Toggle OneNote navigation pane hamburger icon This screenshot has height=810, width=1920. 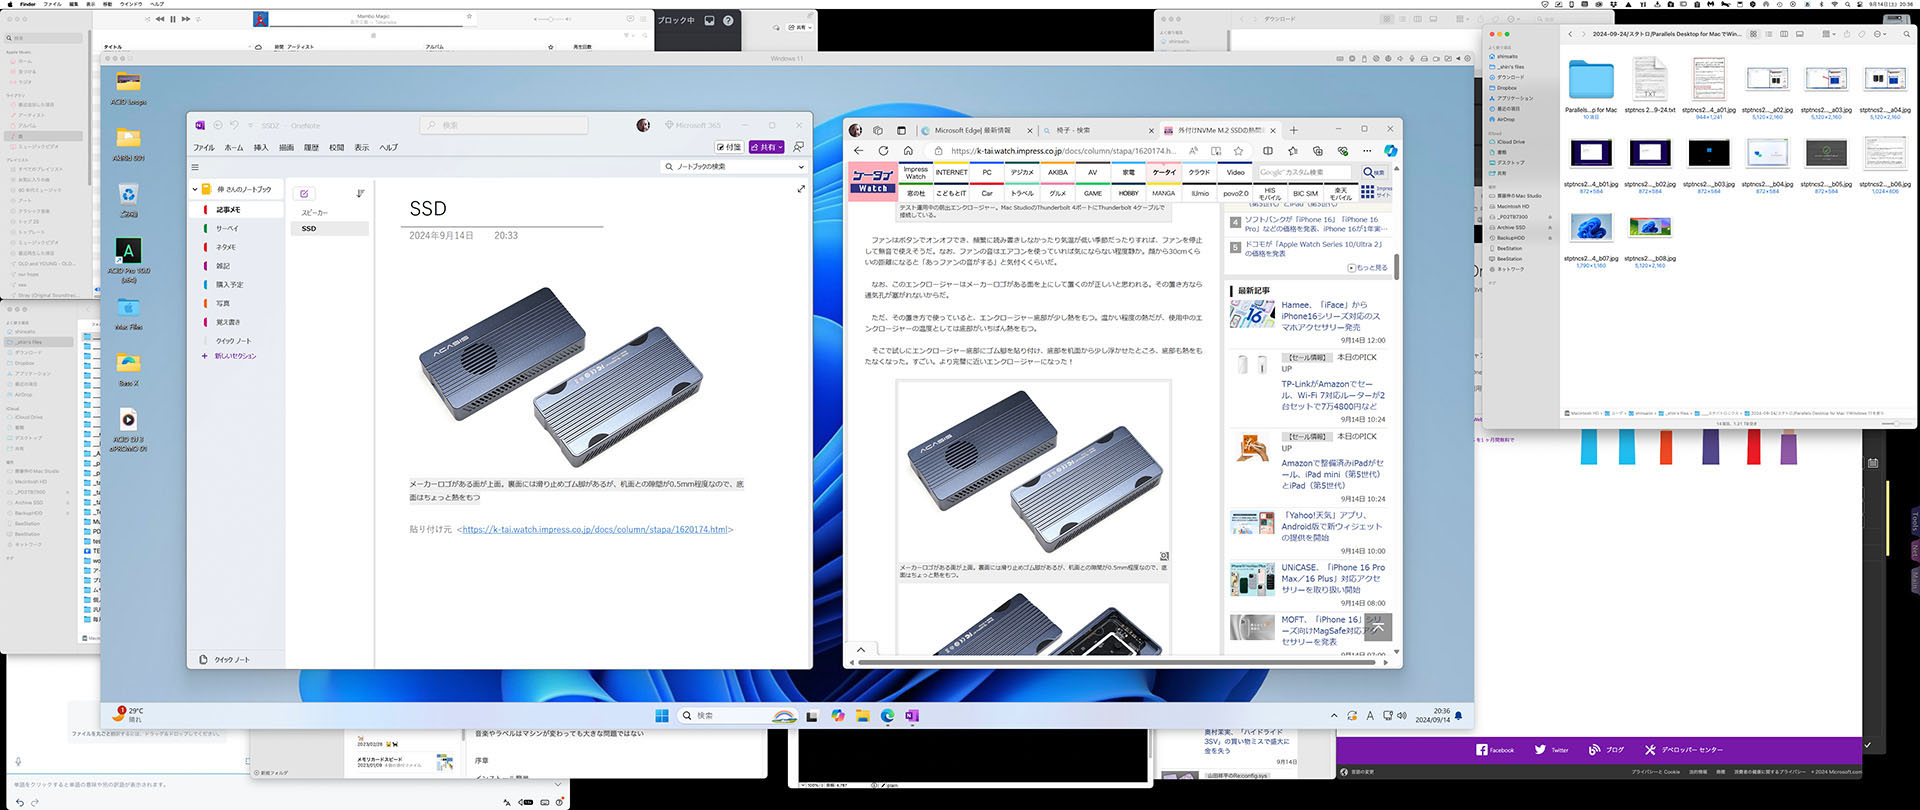click(x=195, y=167)
